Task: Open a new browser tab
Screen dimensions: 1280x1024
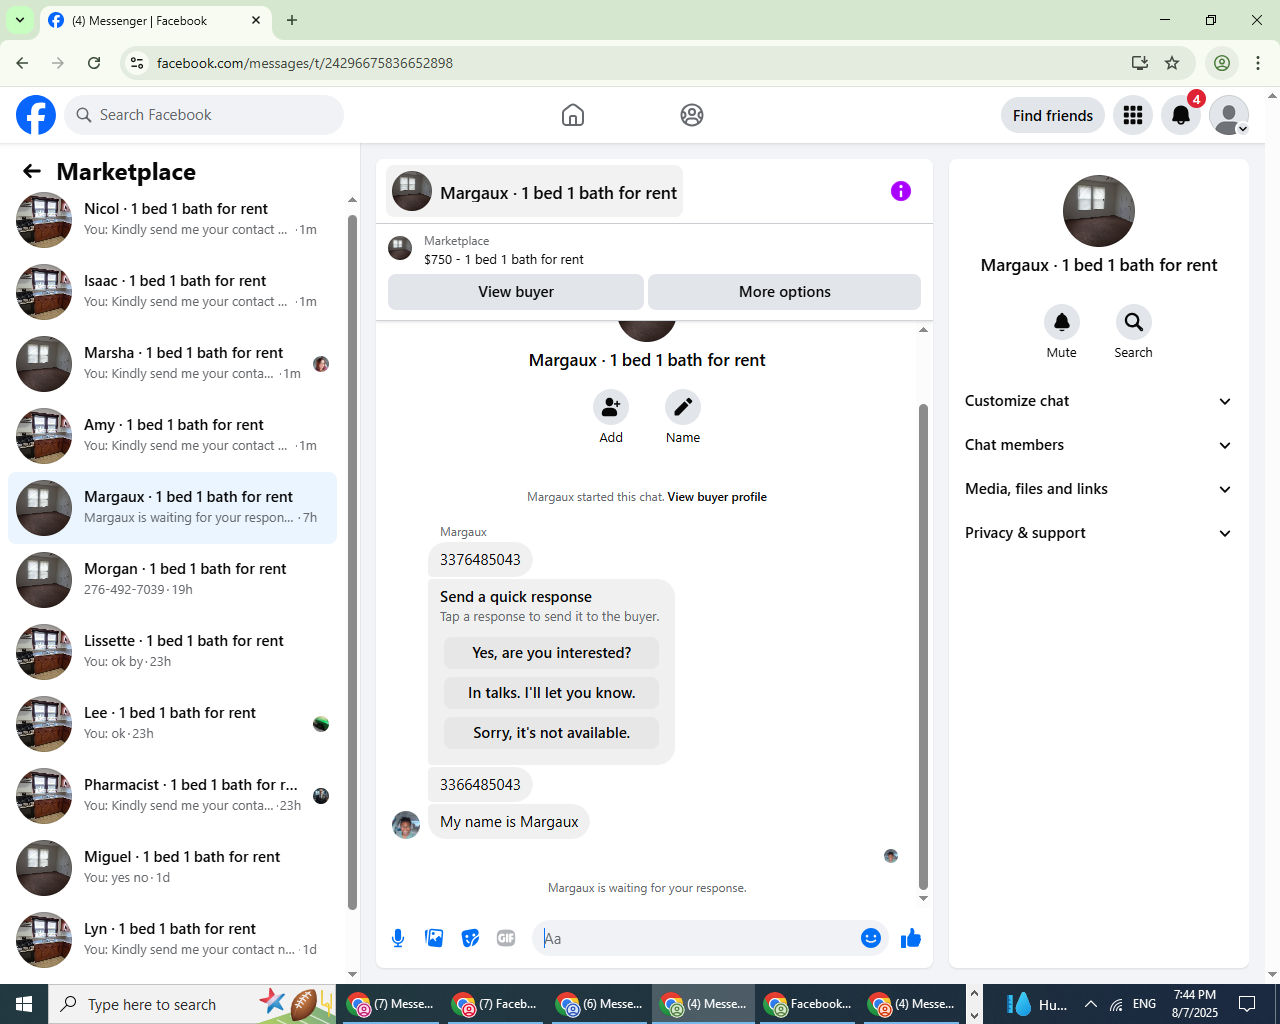Action: (x=292, y=20)
